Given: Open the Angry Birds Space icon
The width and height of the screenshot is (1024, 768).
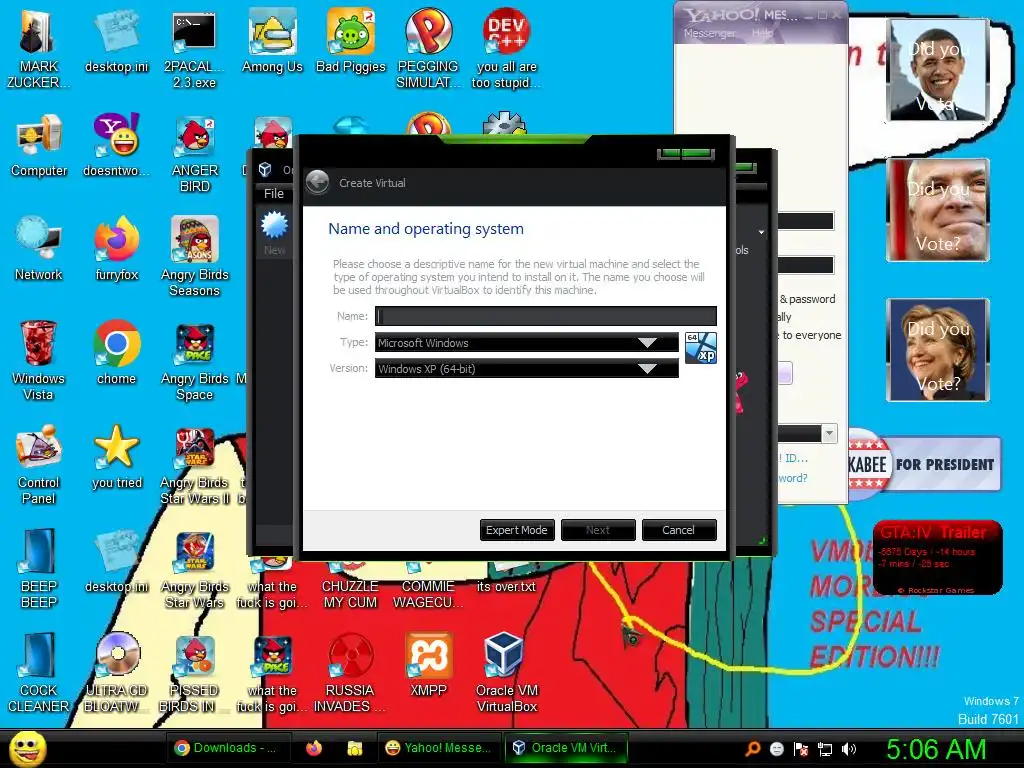Looking at the screenshot, I should (195, 360).
